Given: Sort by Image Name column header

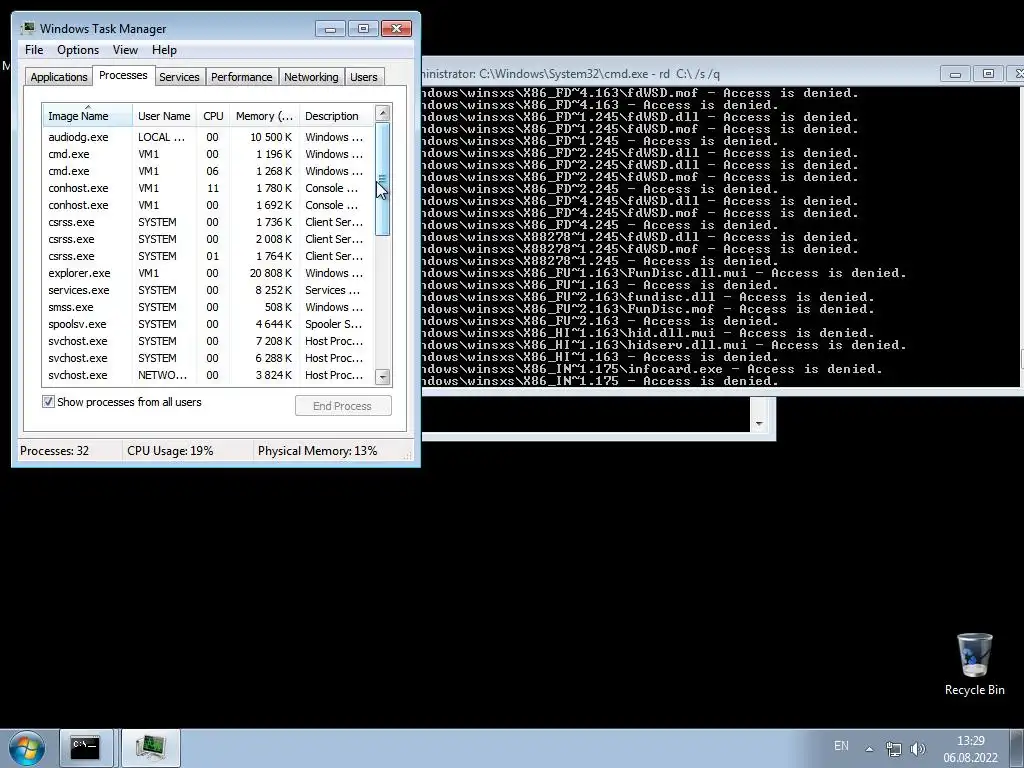Looking at the screenshot, I should point(88,116).
